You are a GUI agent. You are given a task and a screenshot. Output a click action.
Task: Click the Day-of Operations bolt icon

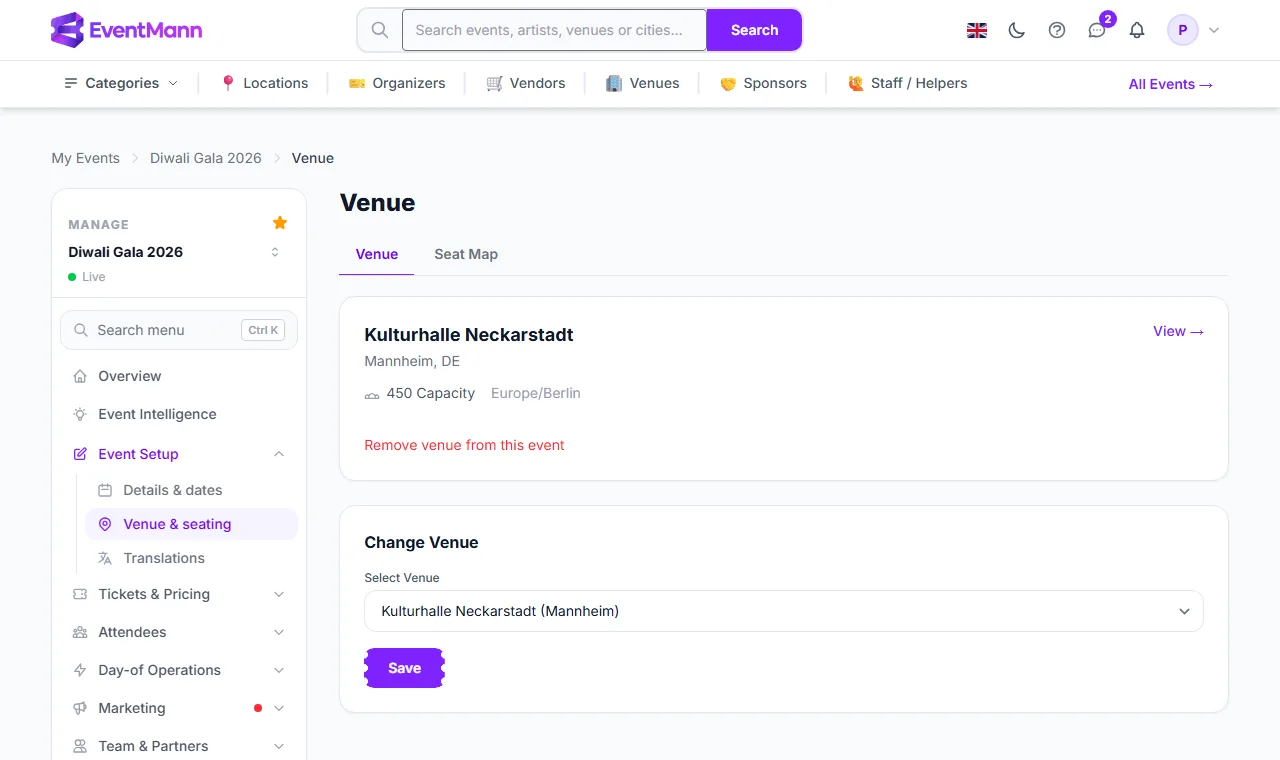point(80,670)
